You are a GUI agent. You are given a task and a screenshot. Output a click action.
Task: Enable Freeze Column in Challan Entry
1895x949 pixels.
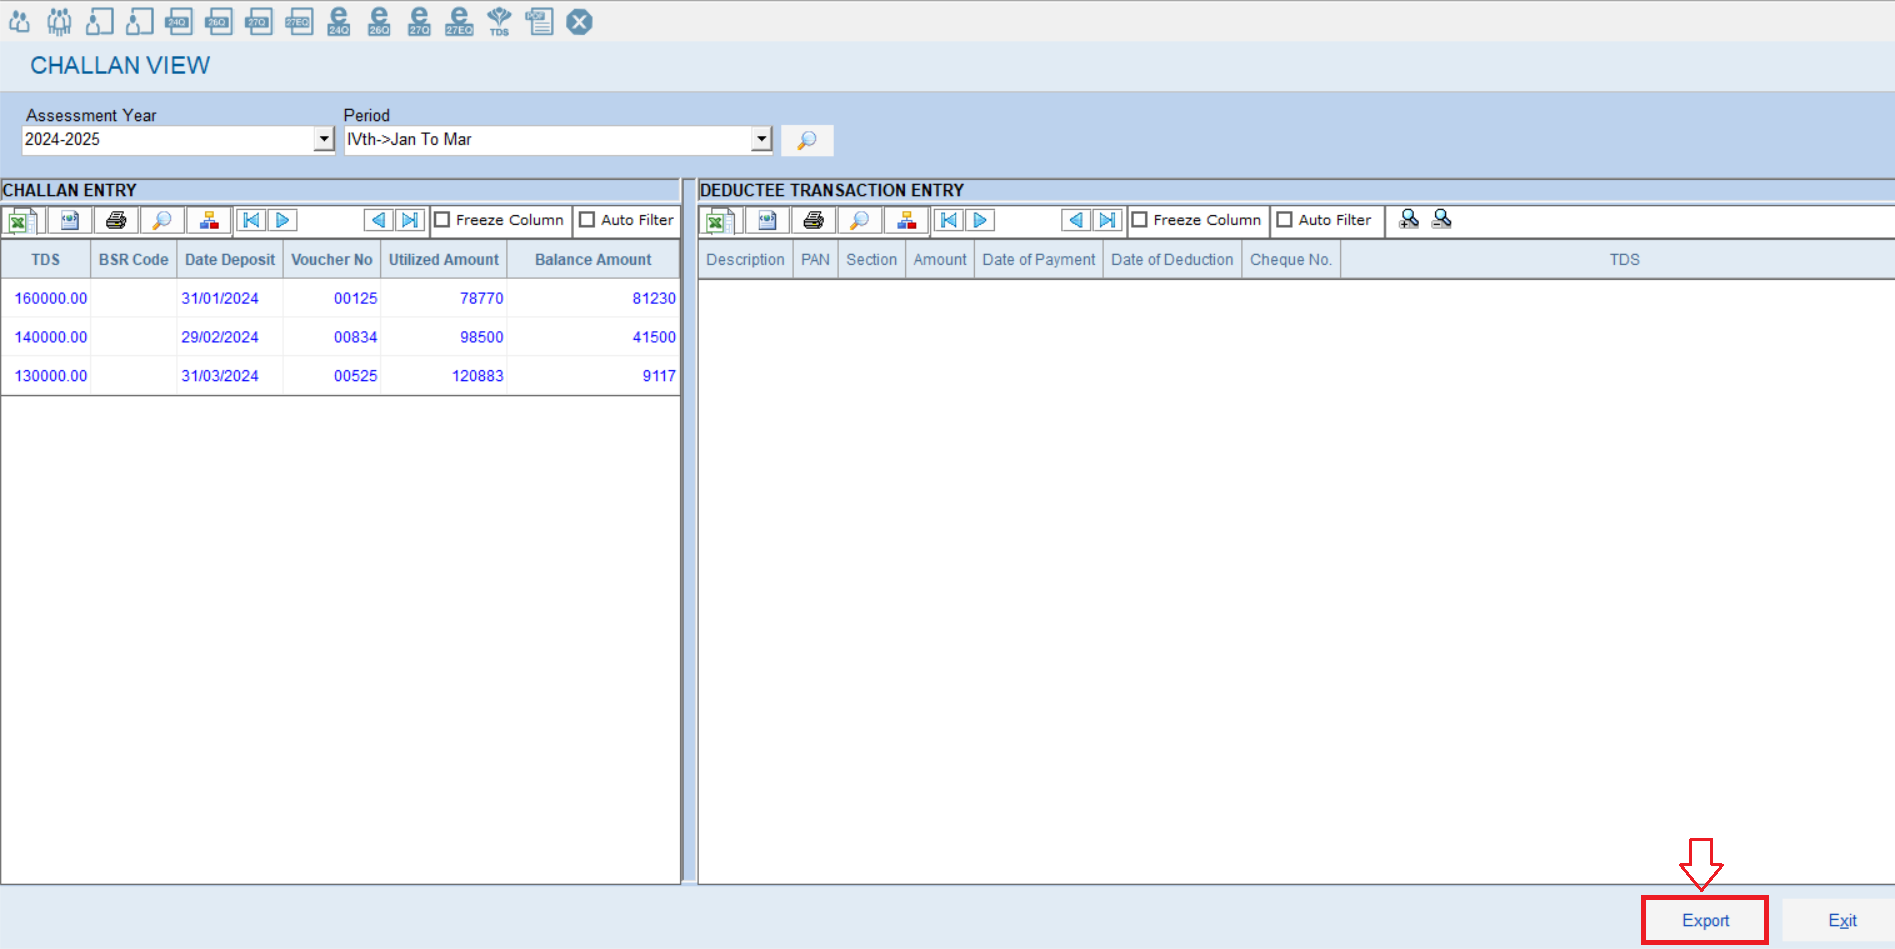[x=442, y=220]
